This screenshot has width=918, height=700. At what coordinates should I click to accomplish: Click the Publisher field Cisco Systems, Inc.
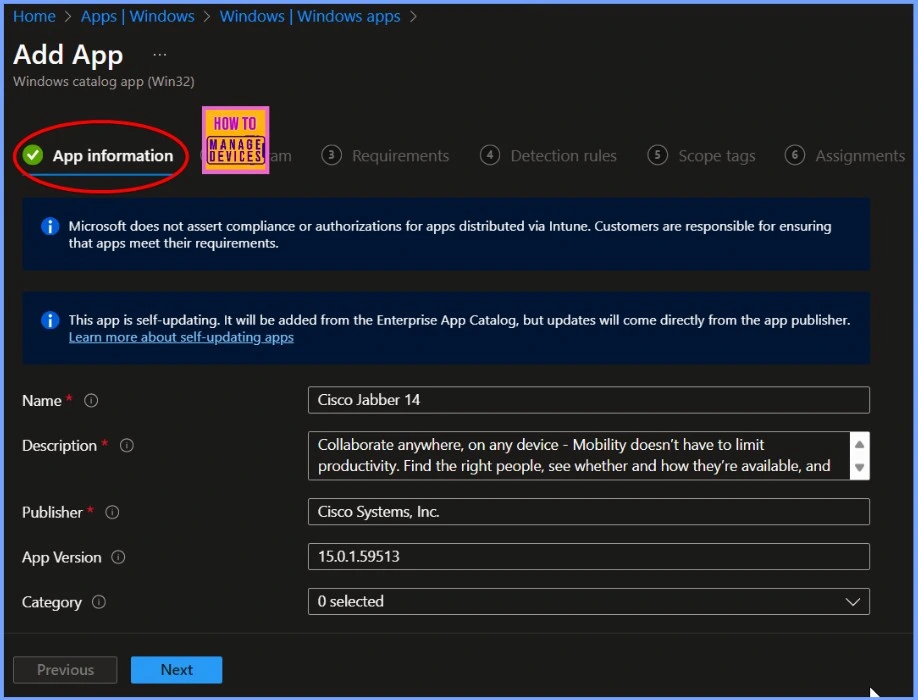point(588,512)
